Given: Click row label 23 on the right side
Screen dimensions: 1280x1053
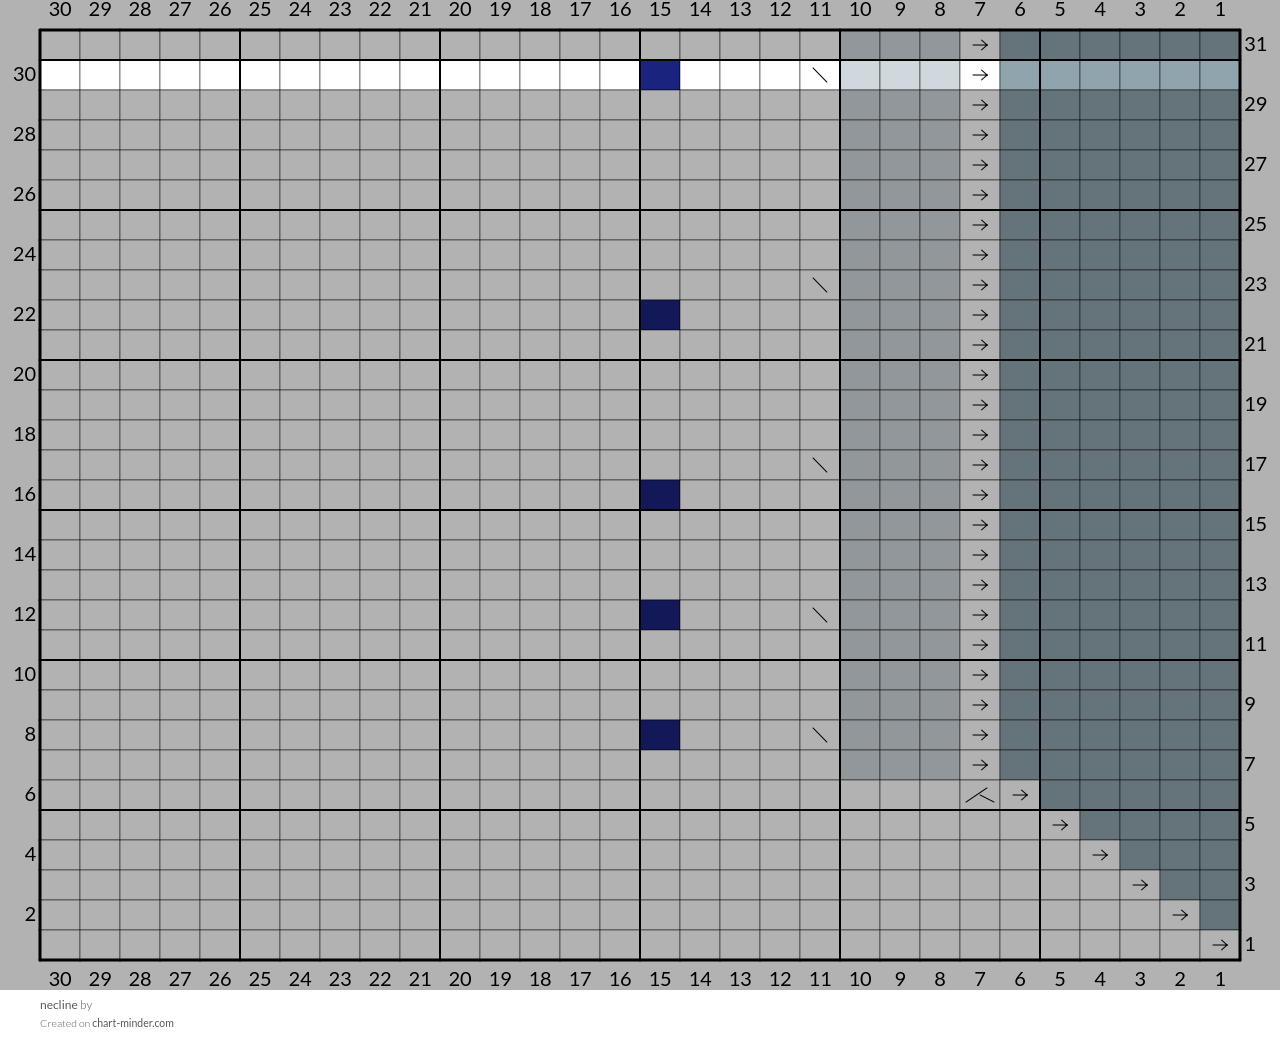Looking at the screenshot, I should [x=1256, y=284].
